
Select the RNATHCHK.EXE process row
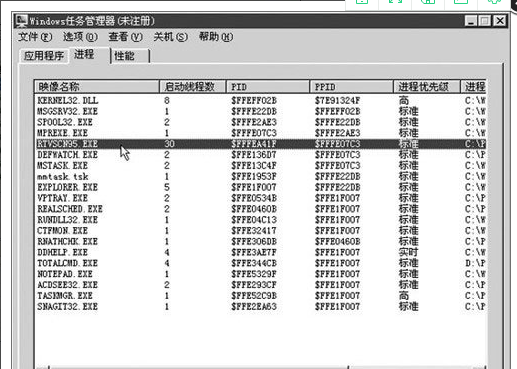261,242
